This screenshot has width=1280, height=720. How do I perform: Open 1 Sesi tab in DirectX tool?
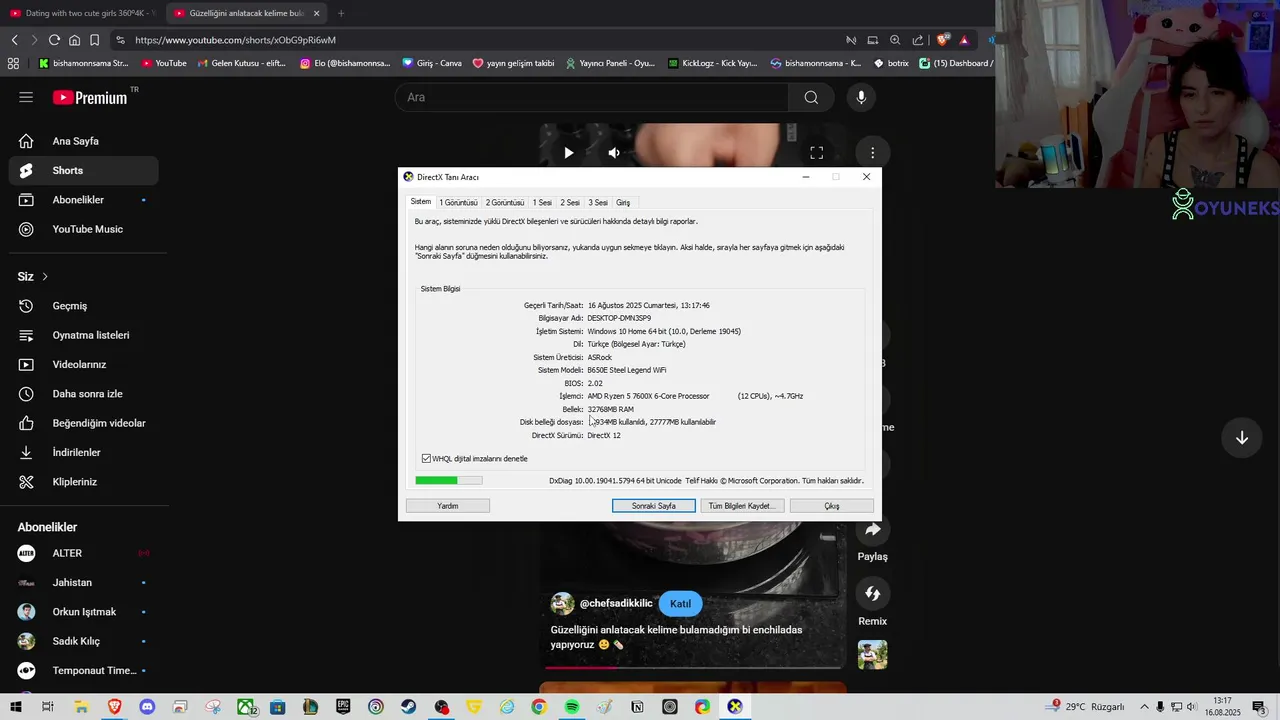pyautogui.click(x=542, y=202)
